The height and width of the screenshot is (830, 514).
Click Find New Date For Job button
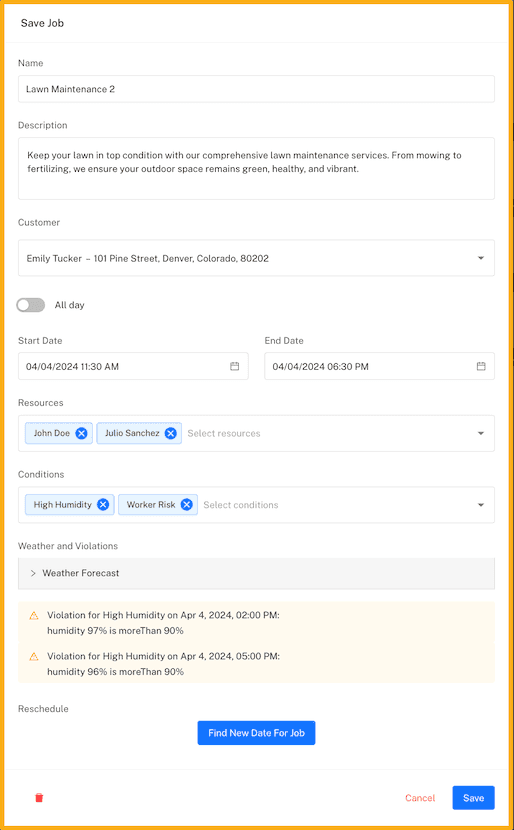(x=256, y=733)
